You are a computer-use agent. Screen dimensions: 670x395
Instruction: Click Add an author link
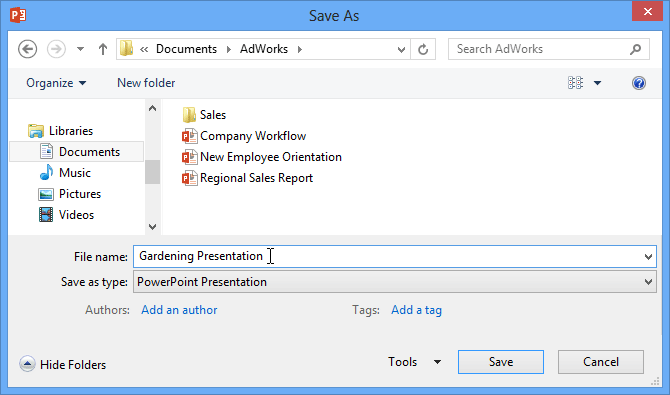click(179, 310)
